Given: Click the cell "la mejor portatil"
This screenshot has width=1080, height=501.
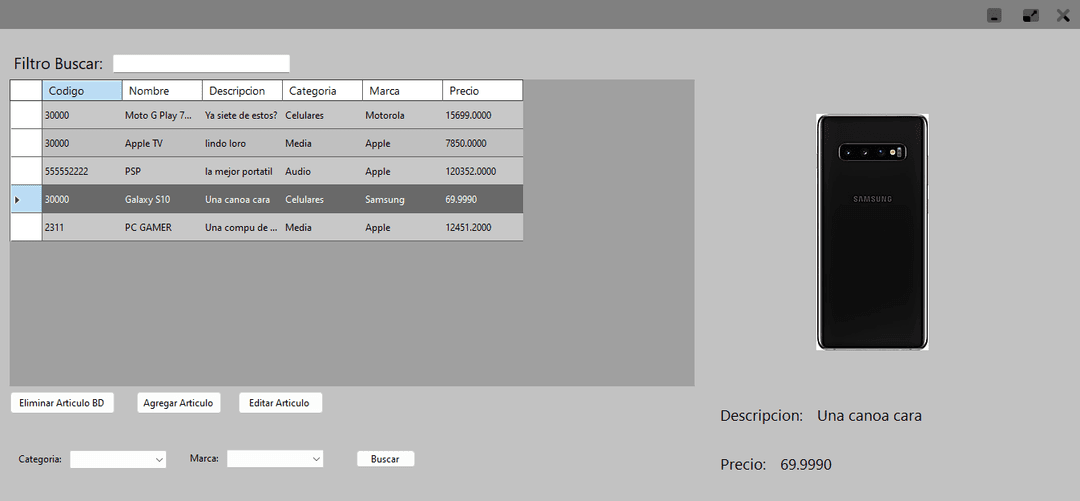Looking at the screenshot, I should pyautogui.click(x=242, y=172).
